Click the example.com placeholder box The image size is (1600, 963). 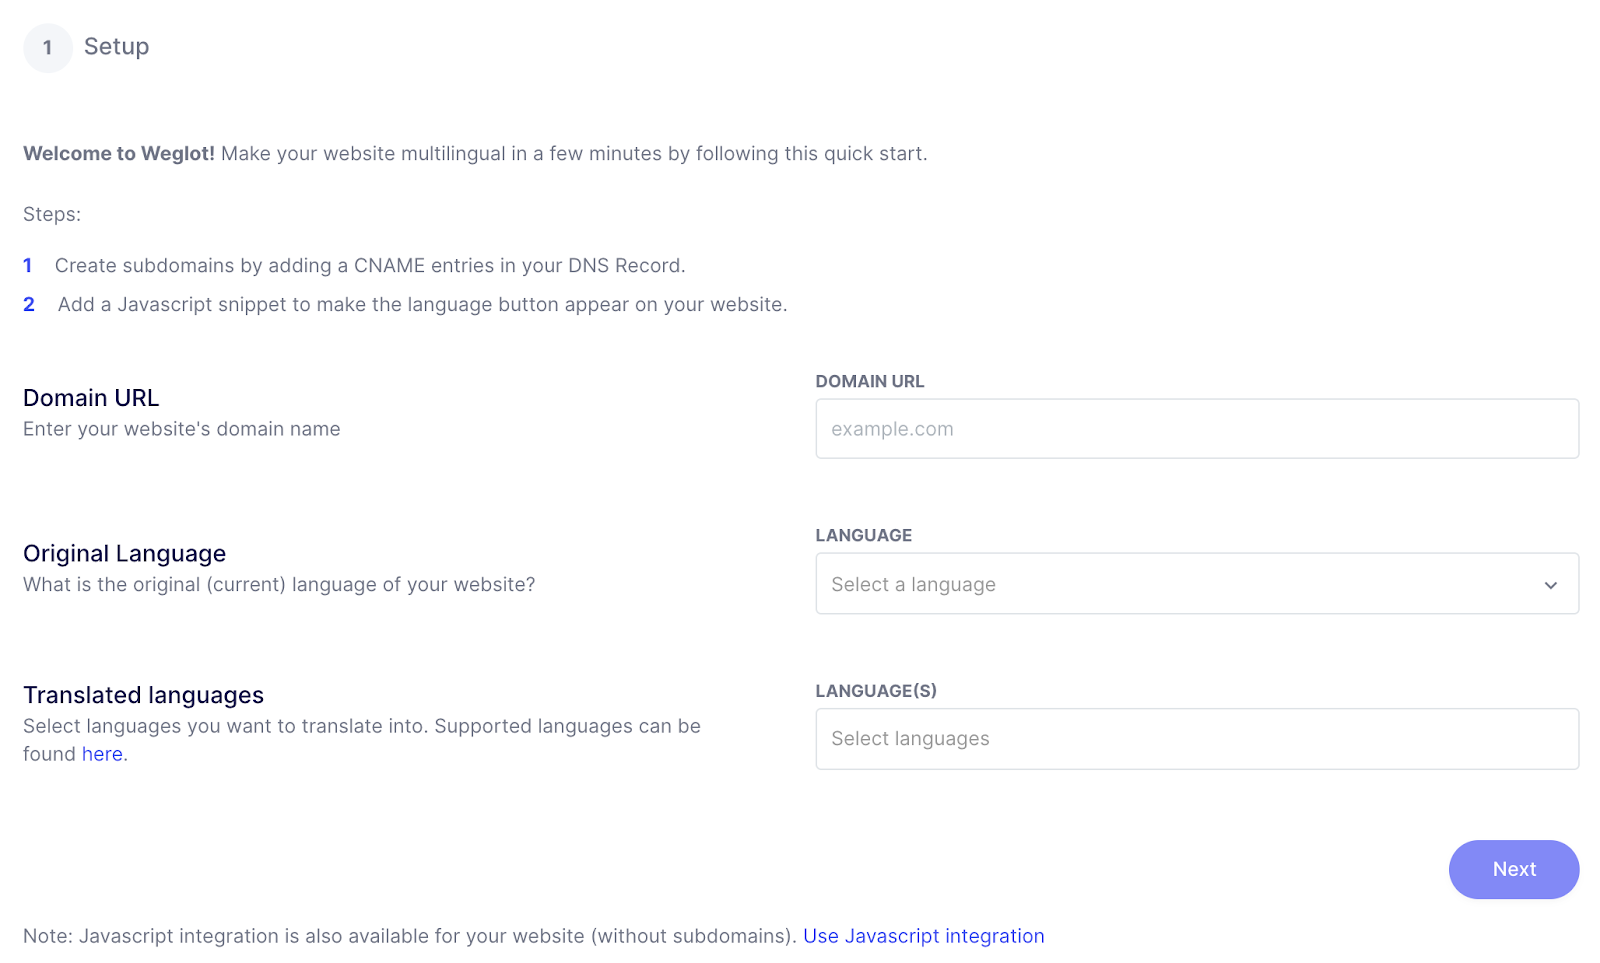(1197, 428)
